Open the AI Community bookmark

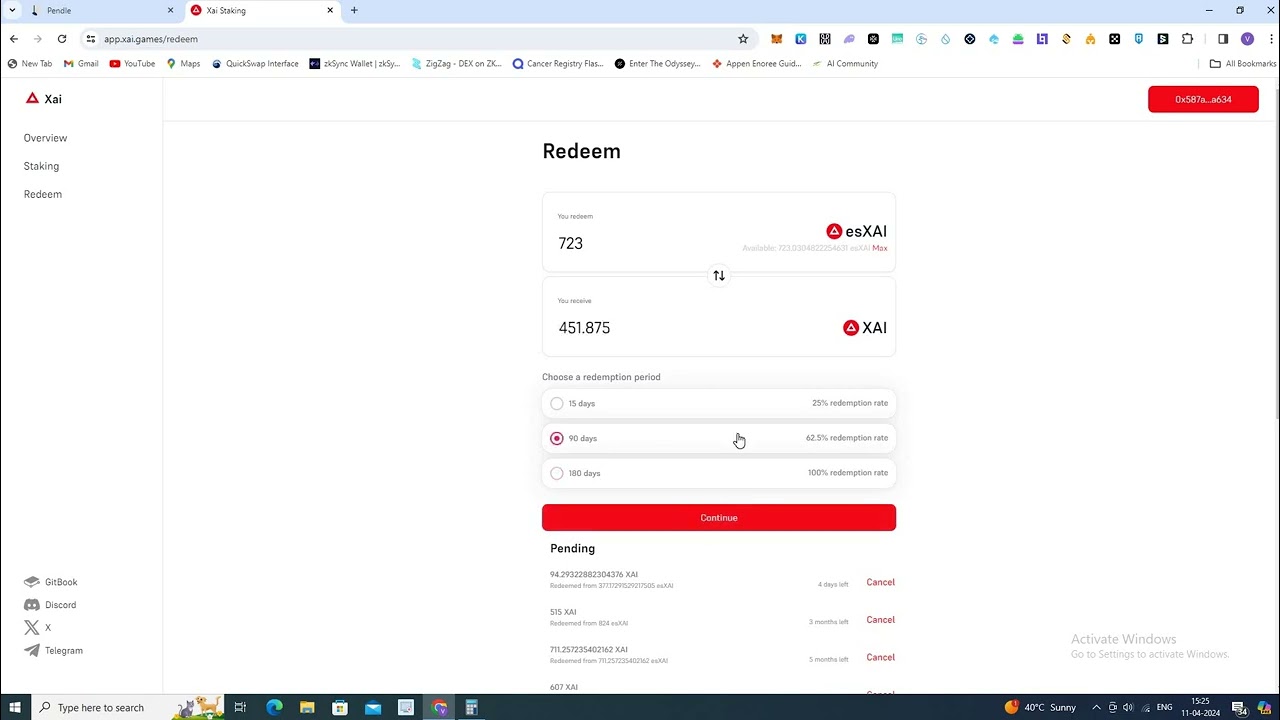[845, 64]
